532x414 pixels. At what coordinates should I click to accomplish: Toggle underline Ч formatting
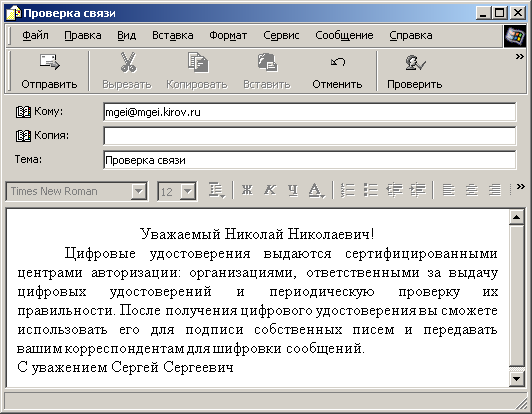[x=293, y=190]
